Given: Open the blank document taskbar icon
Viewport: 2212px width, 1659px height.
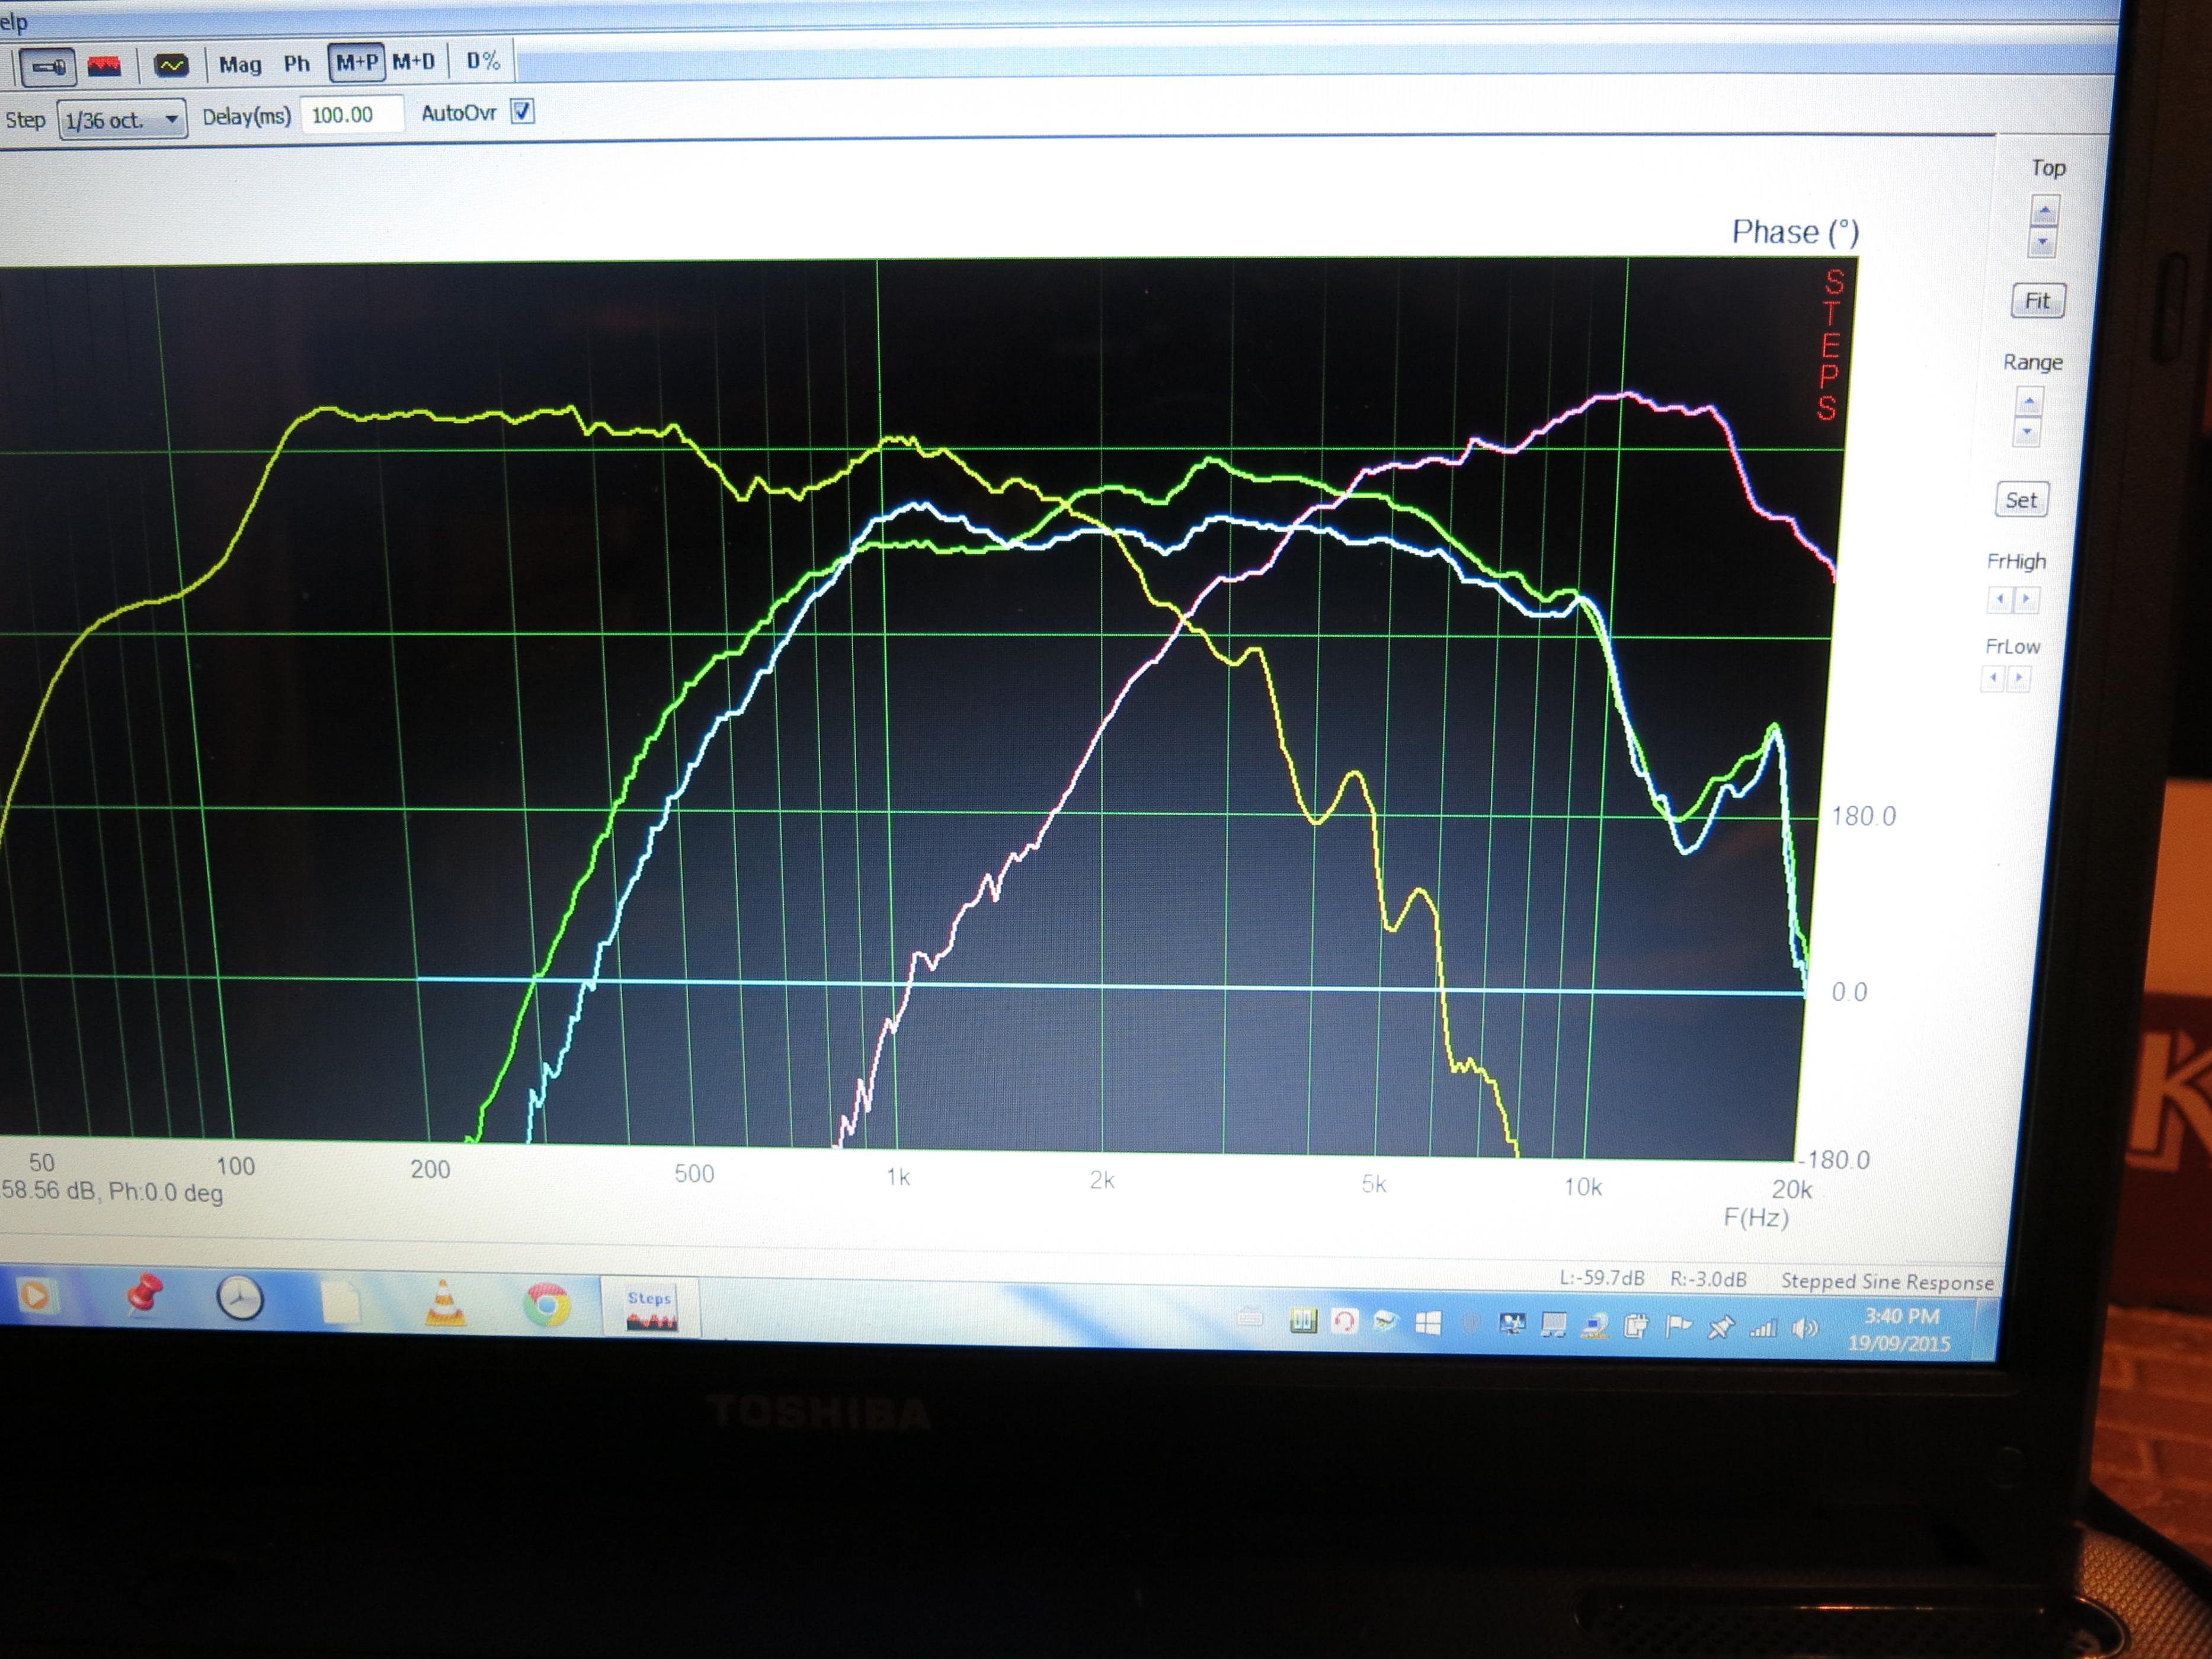Looking at the screenshot, I should (341, 1303).
